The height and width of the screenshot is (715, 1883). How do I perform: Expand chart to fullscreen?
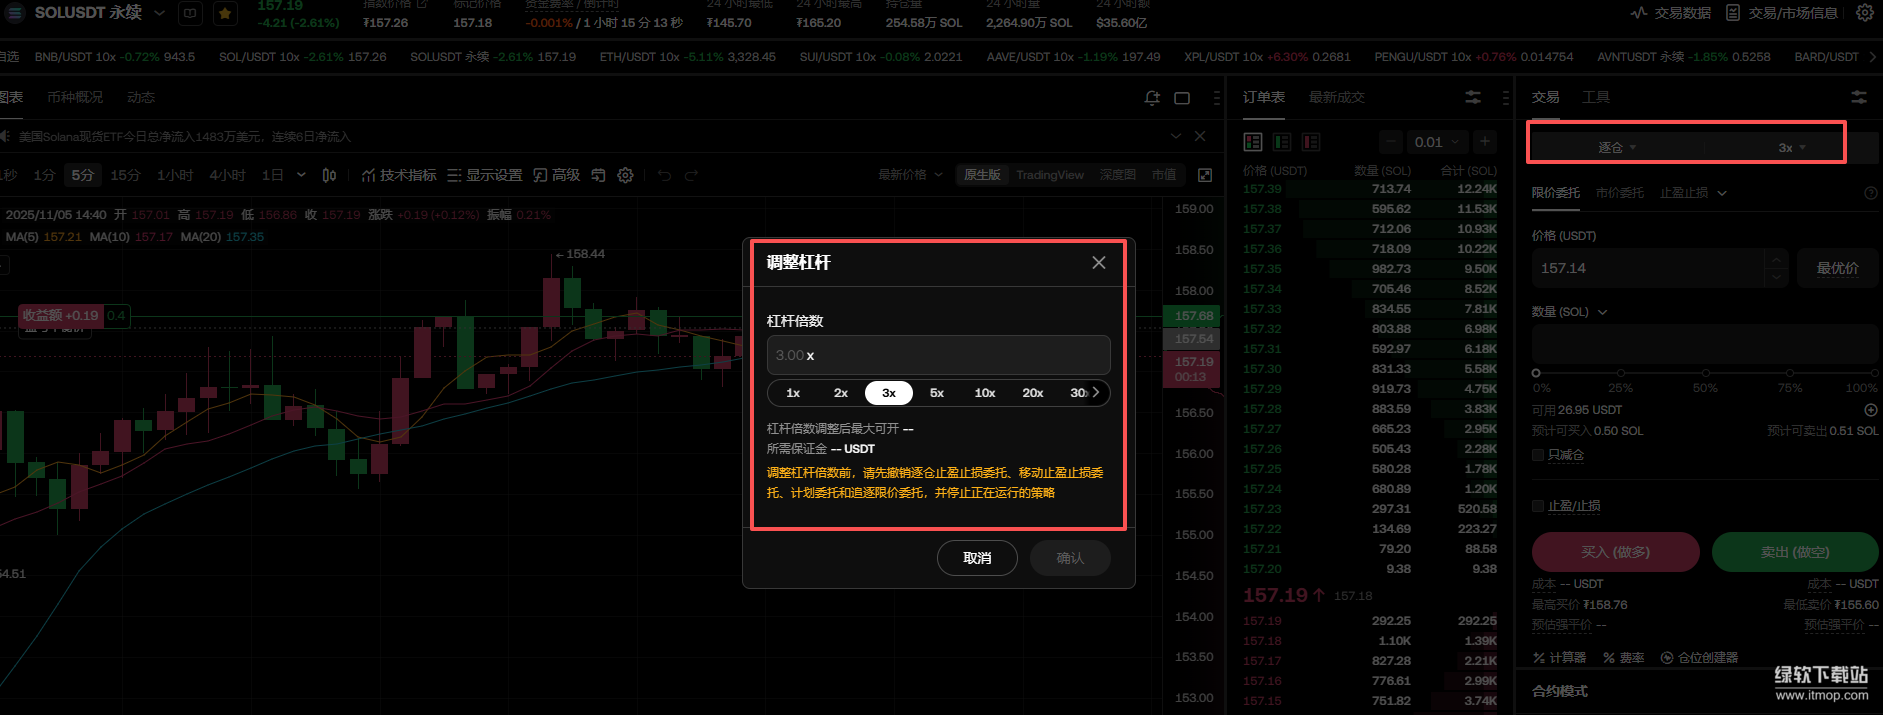coord(1205,175)
